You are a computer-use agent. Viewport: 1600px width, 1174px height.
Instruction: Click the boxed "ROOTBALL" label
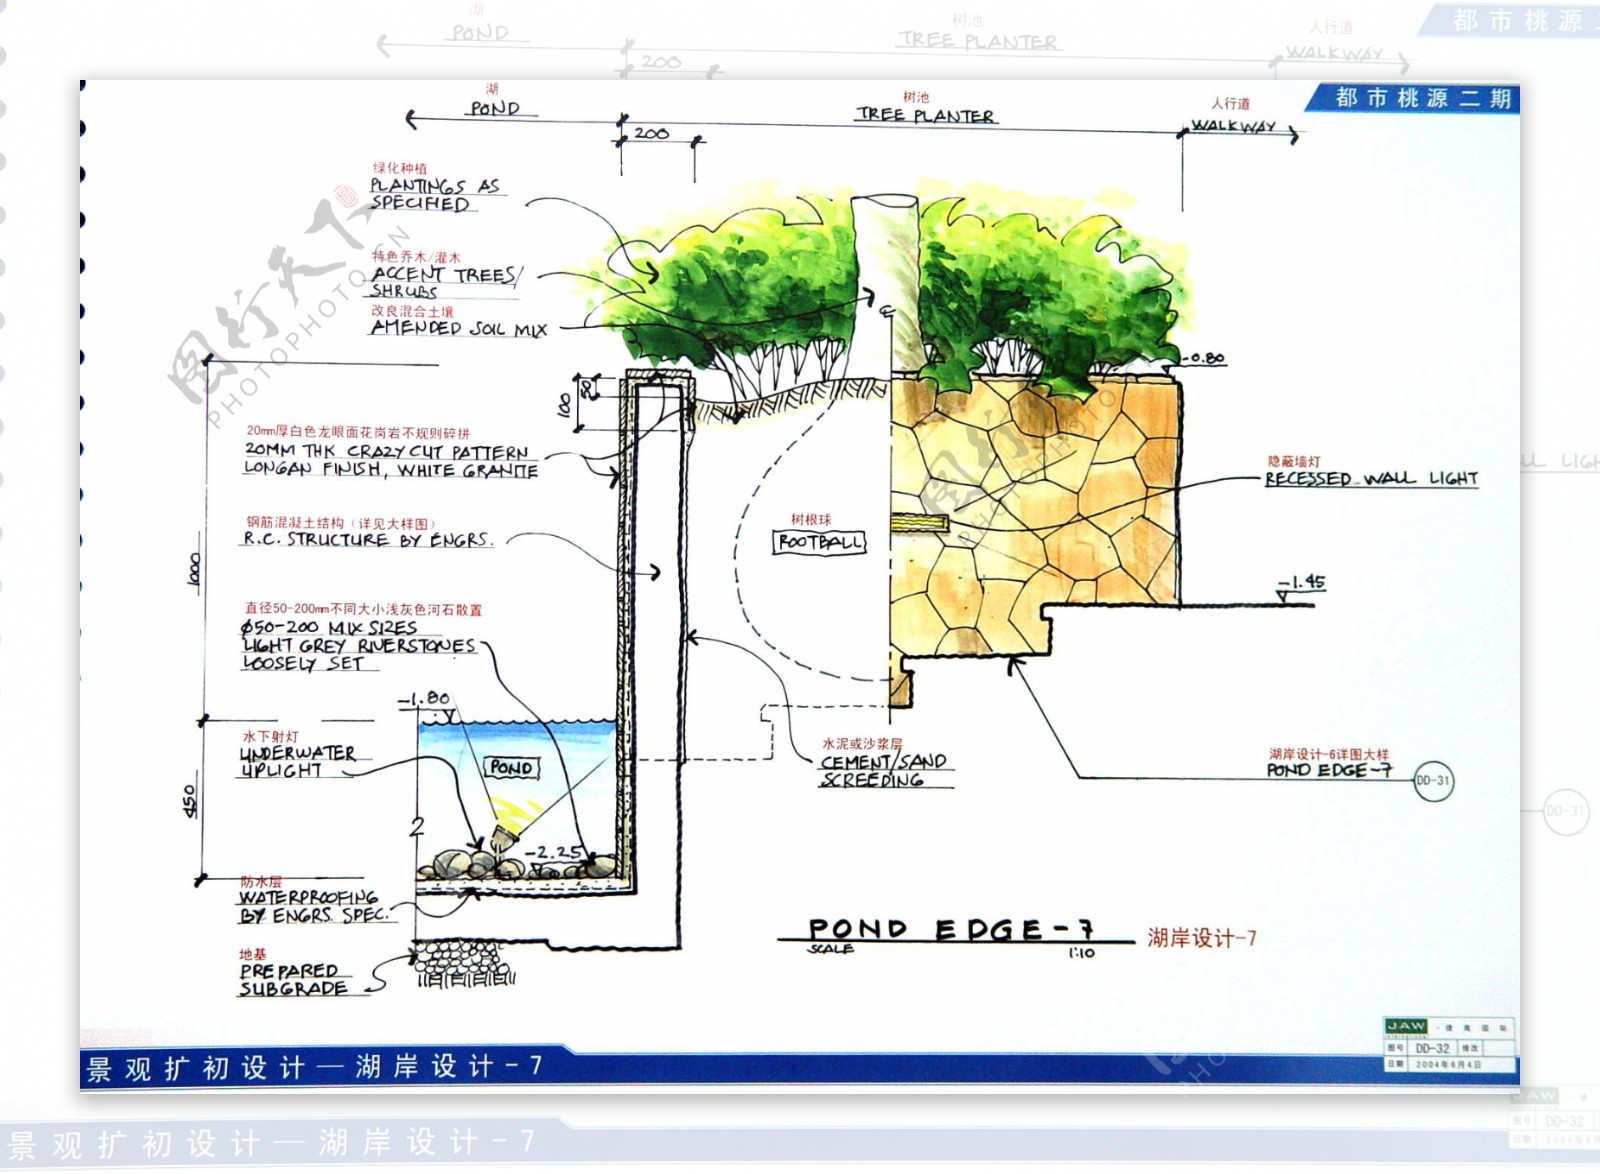coord(820,542)
